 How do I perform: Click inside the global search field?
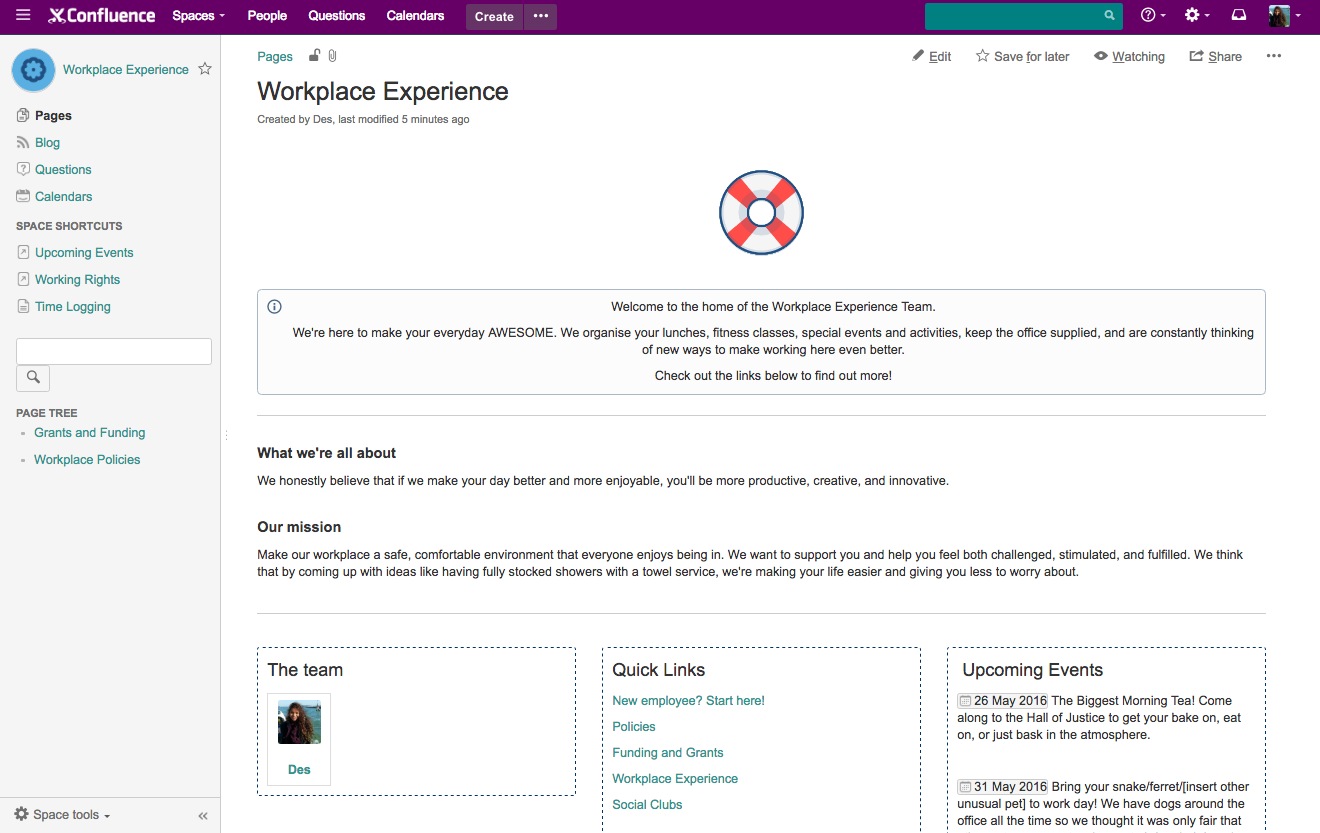(x=1015, y=15)
